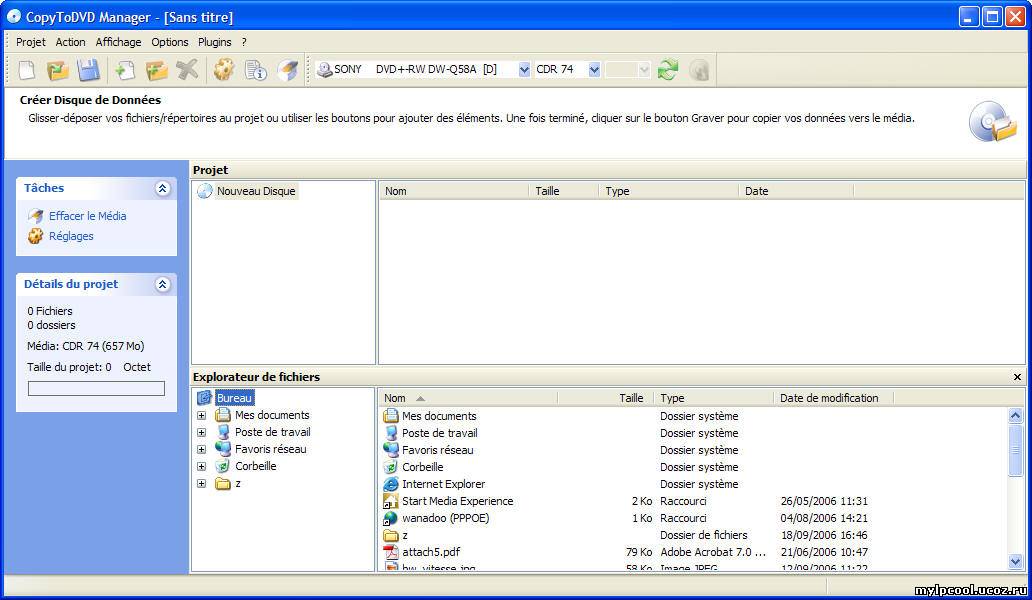This screenshot has height=600, width=1032.
Task: Show project info with the document-info icon
Action: pos(255,70)
